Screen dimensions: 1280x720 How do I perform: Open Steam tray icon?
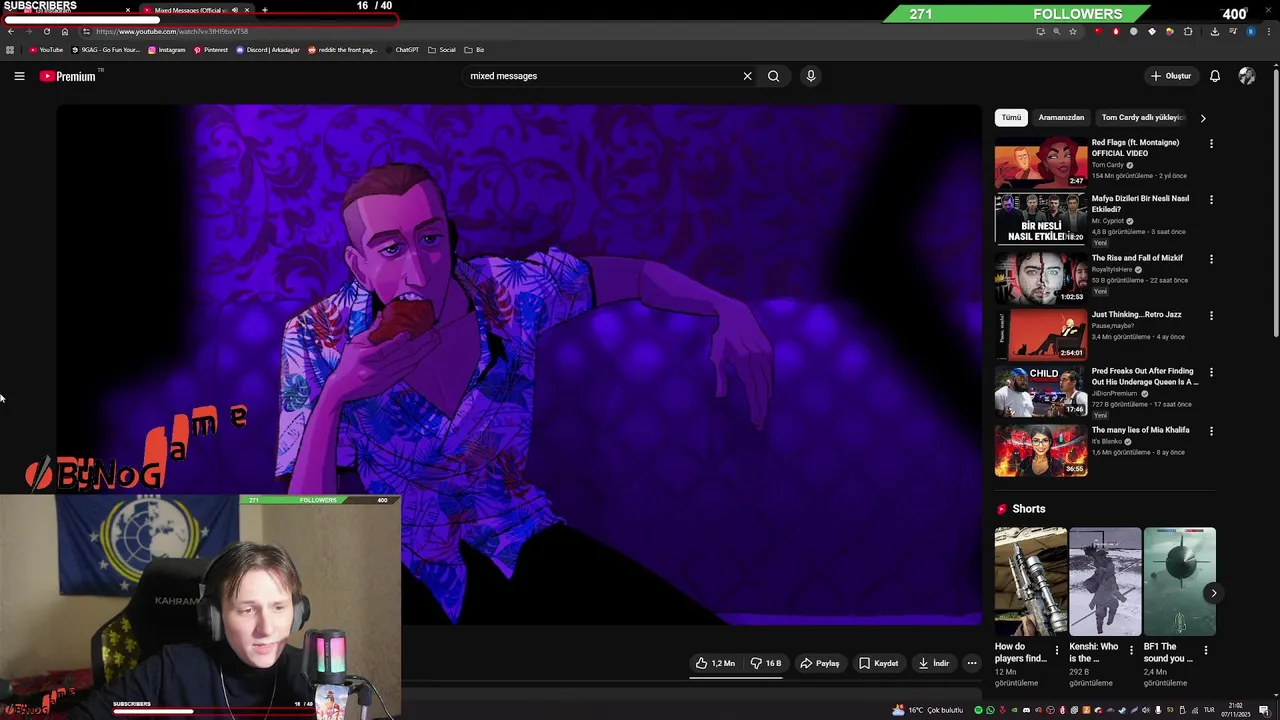(1123, 710)
